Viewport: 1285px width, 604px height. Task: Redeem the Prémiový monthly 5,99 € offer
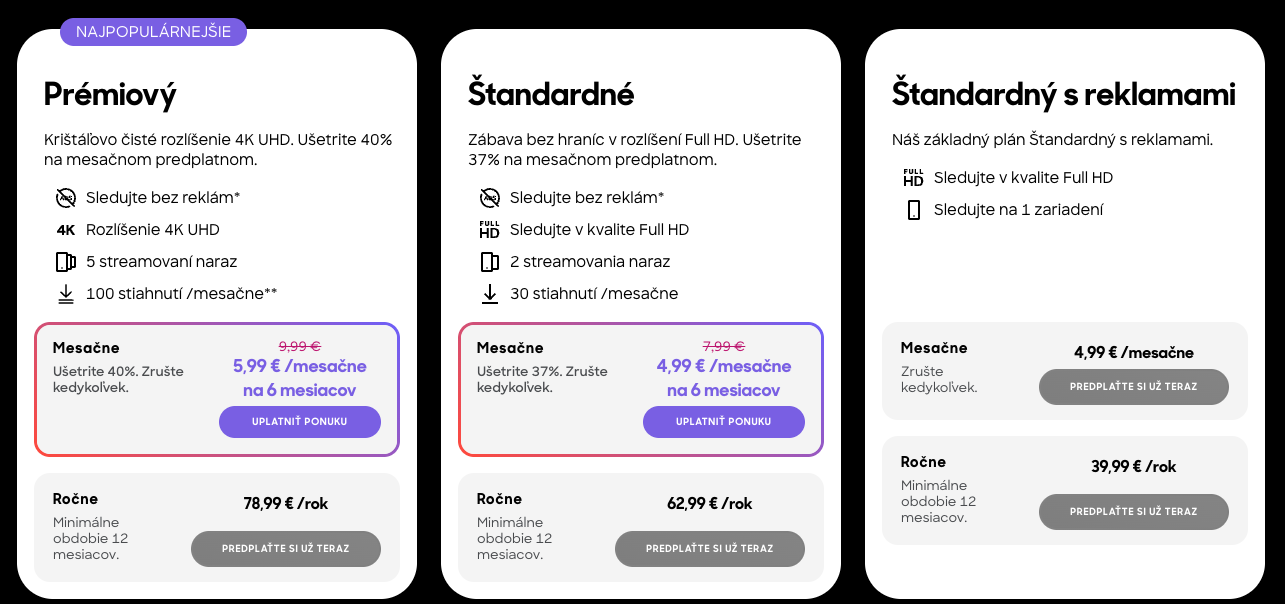tap(300, 422)
